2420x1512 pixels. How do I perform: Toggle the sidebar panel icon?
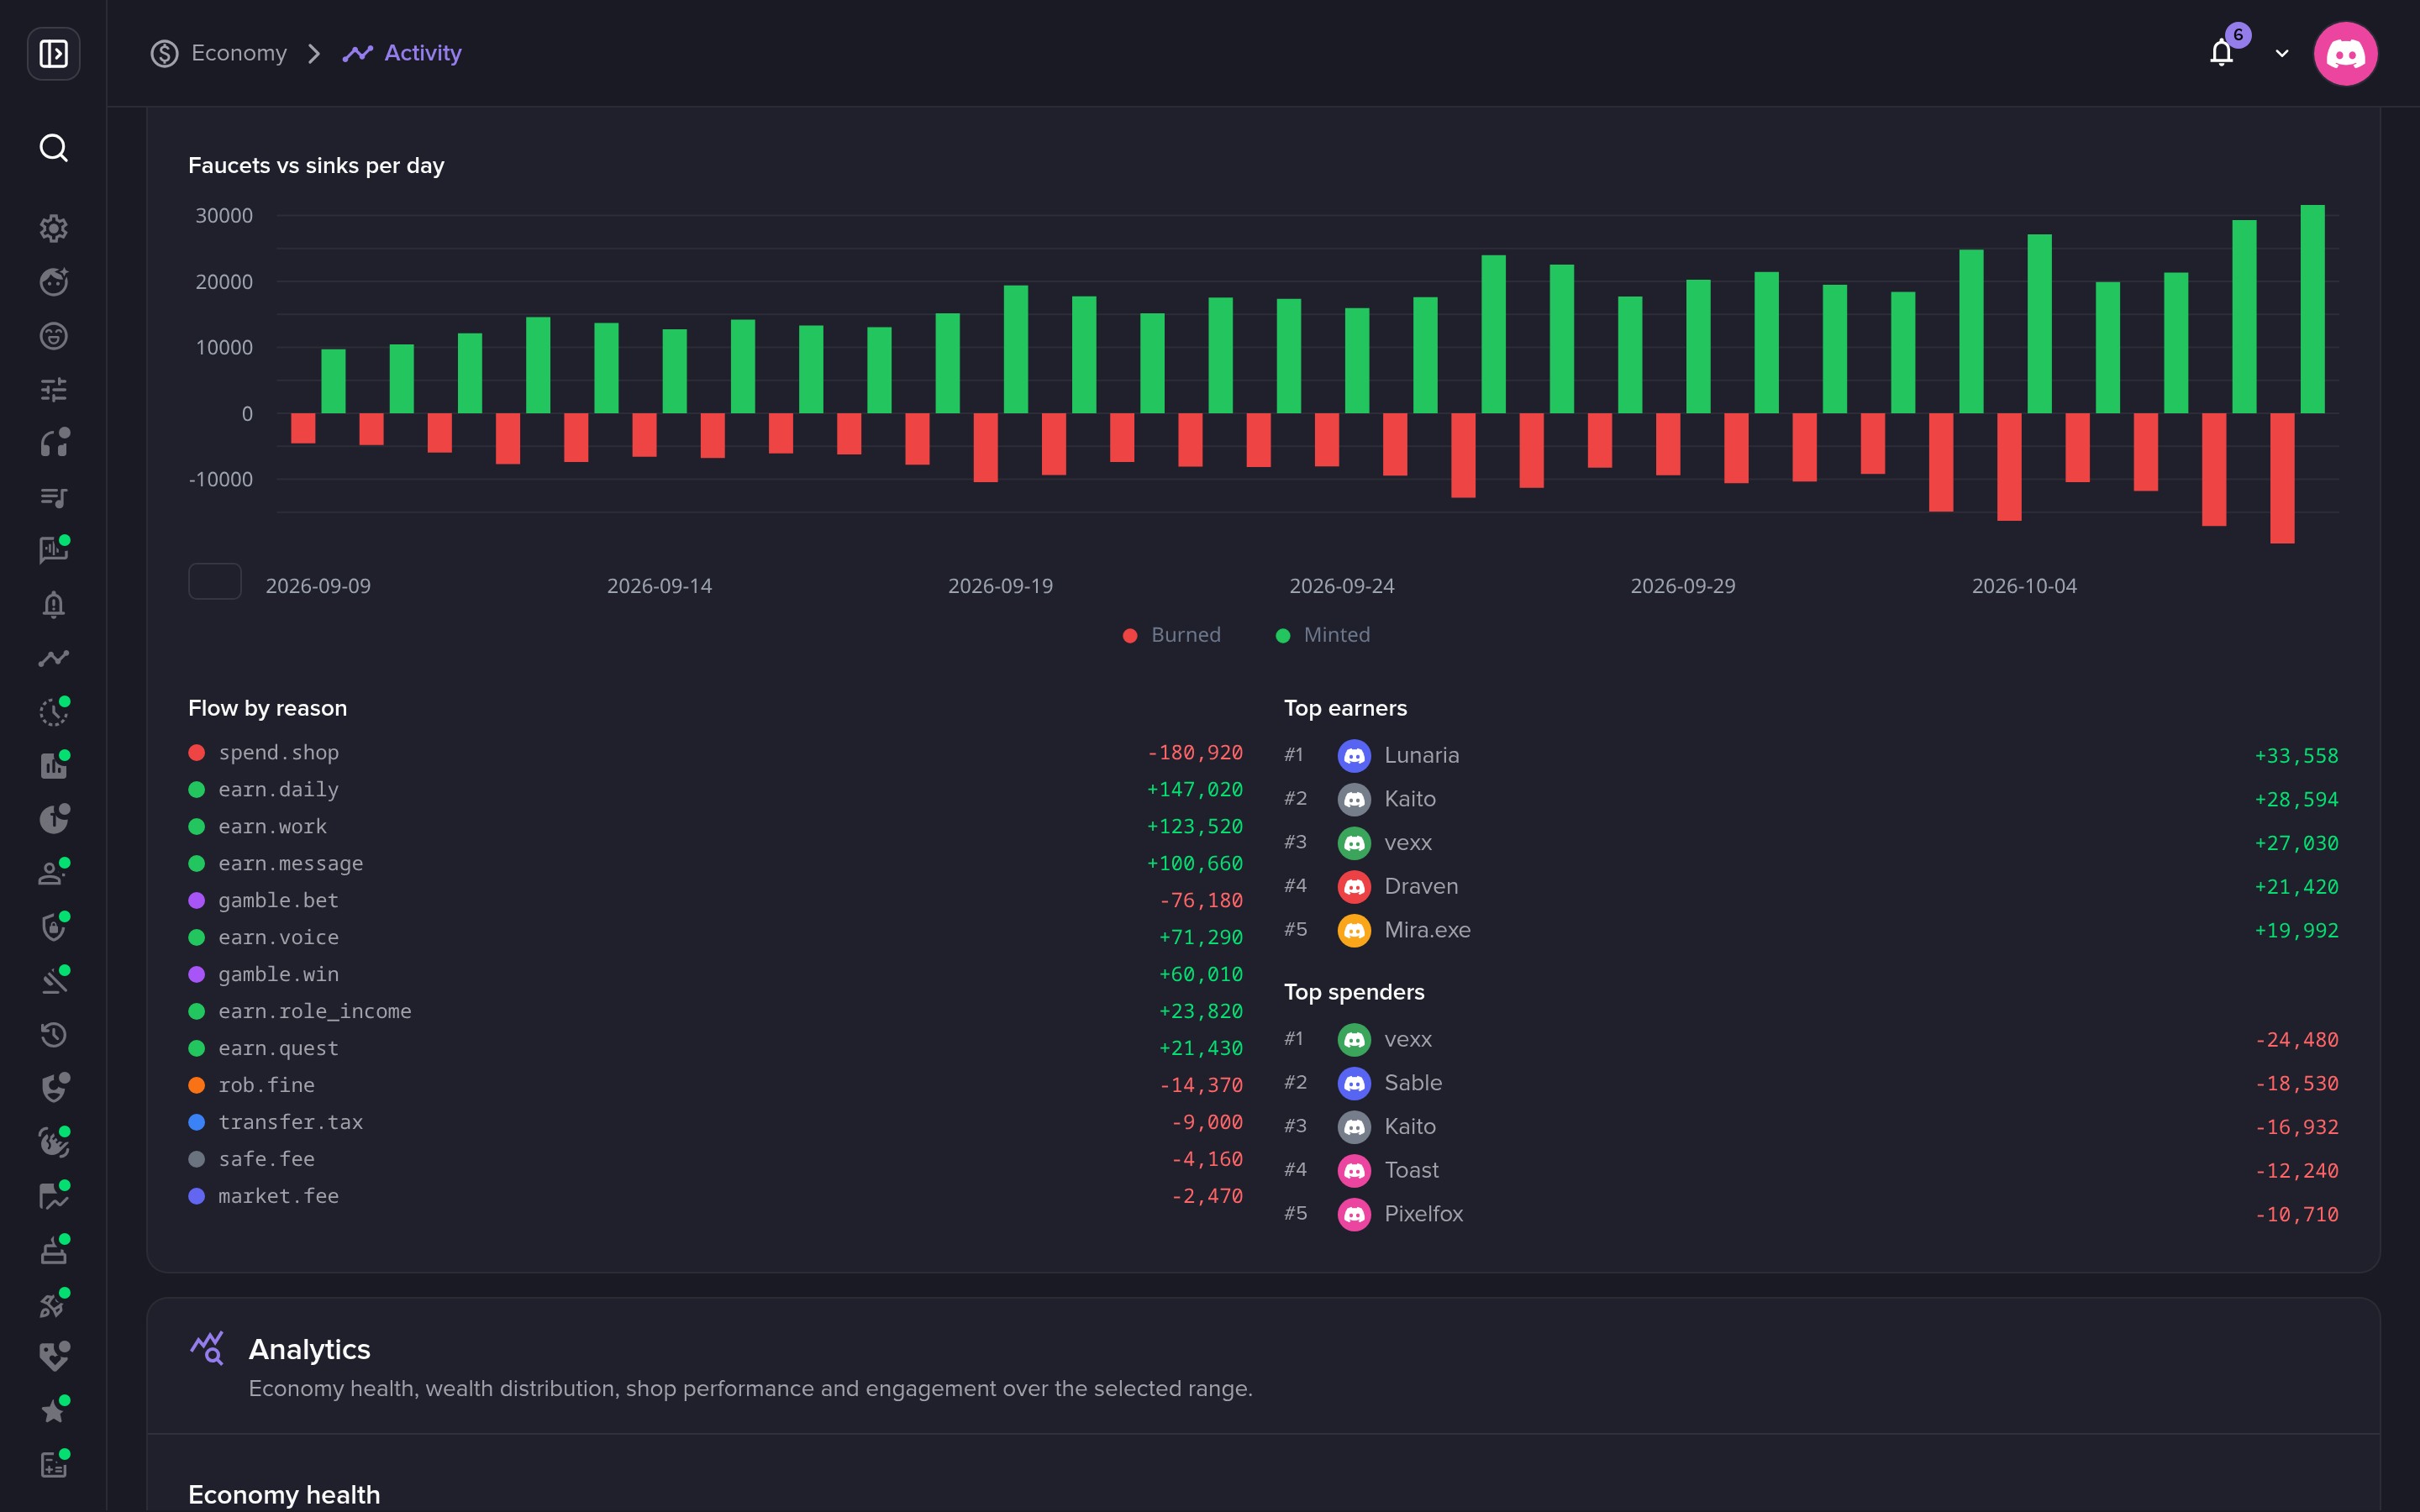coord(53,53)
